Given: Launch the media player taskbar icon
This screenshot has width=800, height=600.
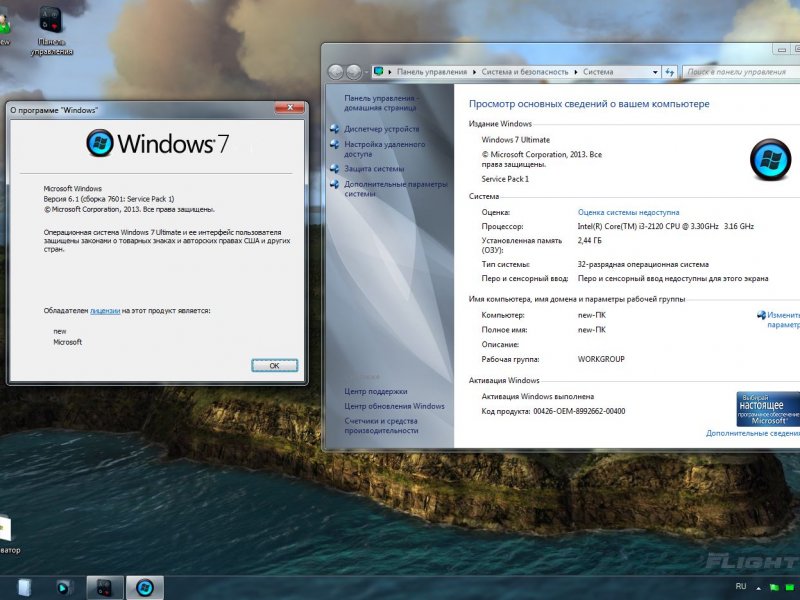Looking at the screenshot, I should [64, 588].
